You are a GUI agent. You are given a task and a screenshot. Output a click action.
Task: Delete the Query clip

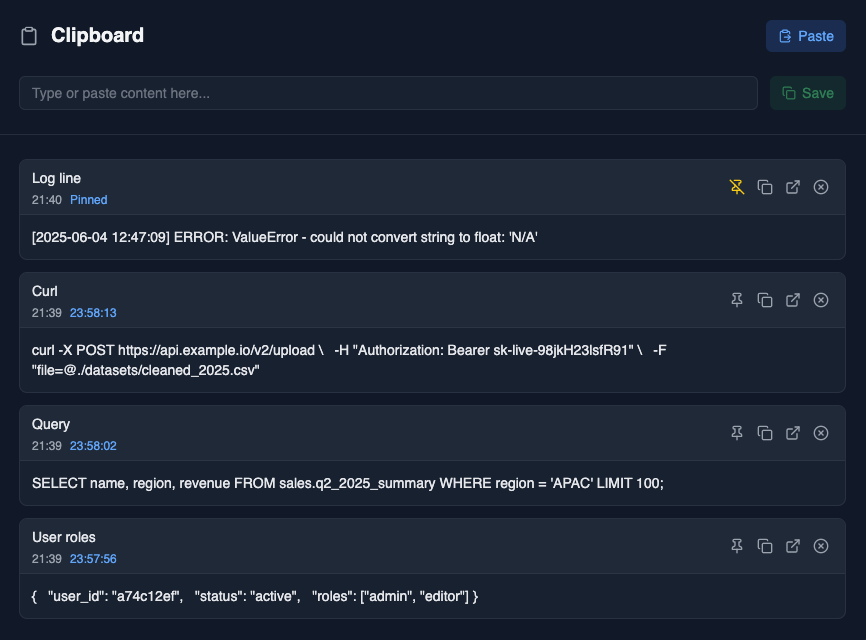pos(821,433)
